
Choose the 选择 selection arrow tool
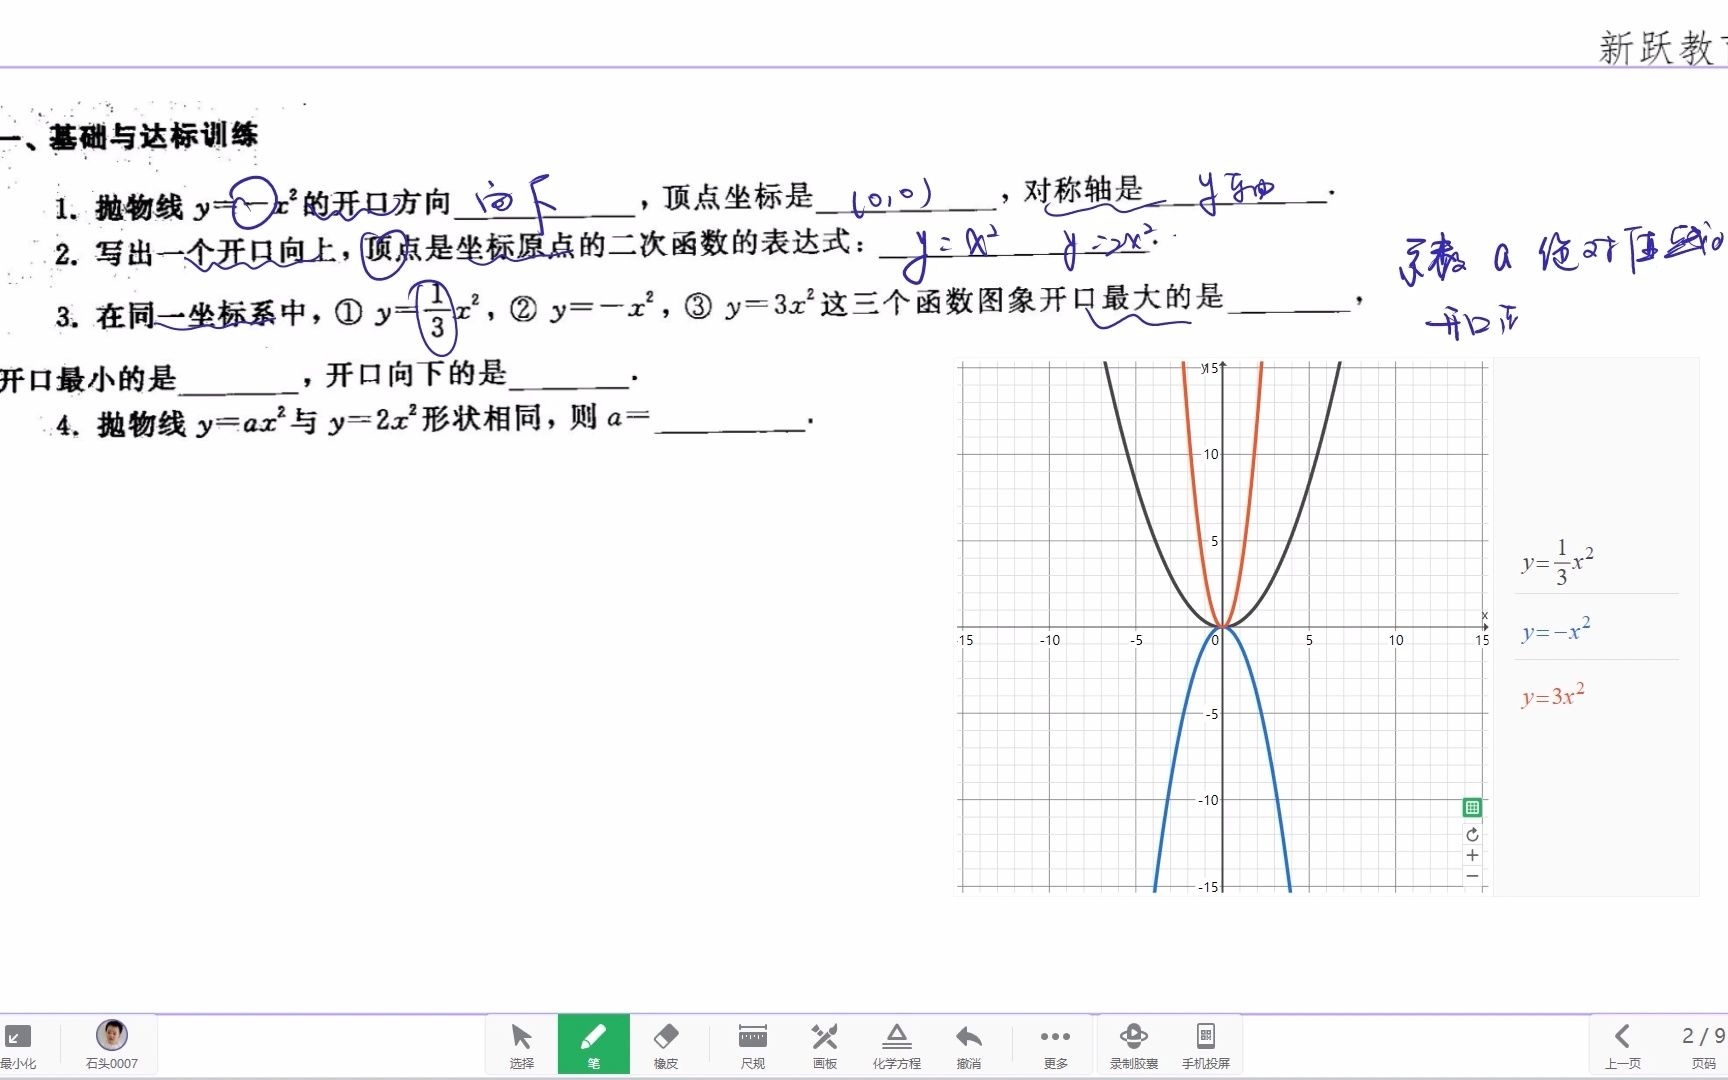[521, 1045]
